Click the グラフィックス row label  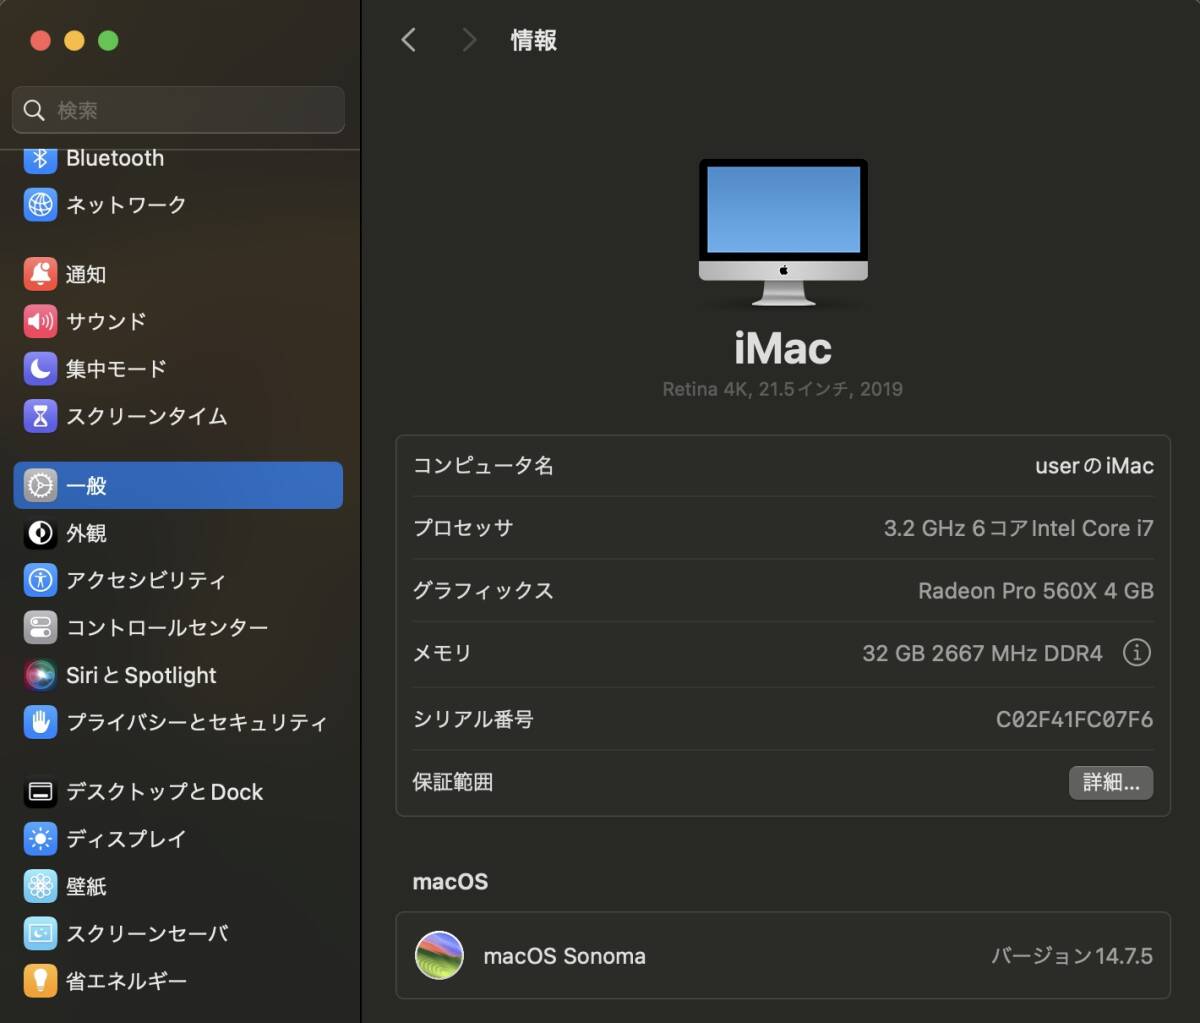pyautogui.click(x=483, y=591)
